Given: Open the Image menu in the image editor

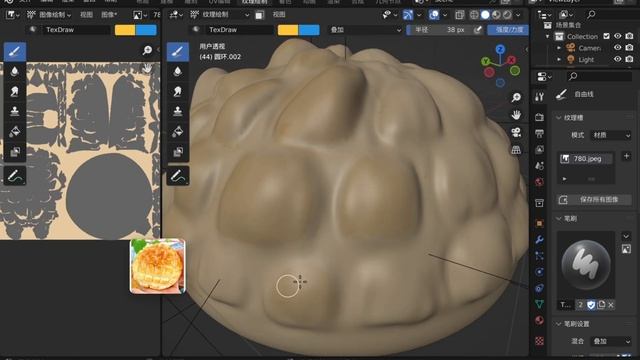Looking at the screenshot, I should (109, 15).
